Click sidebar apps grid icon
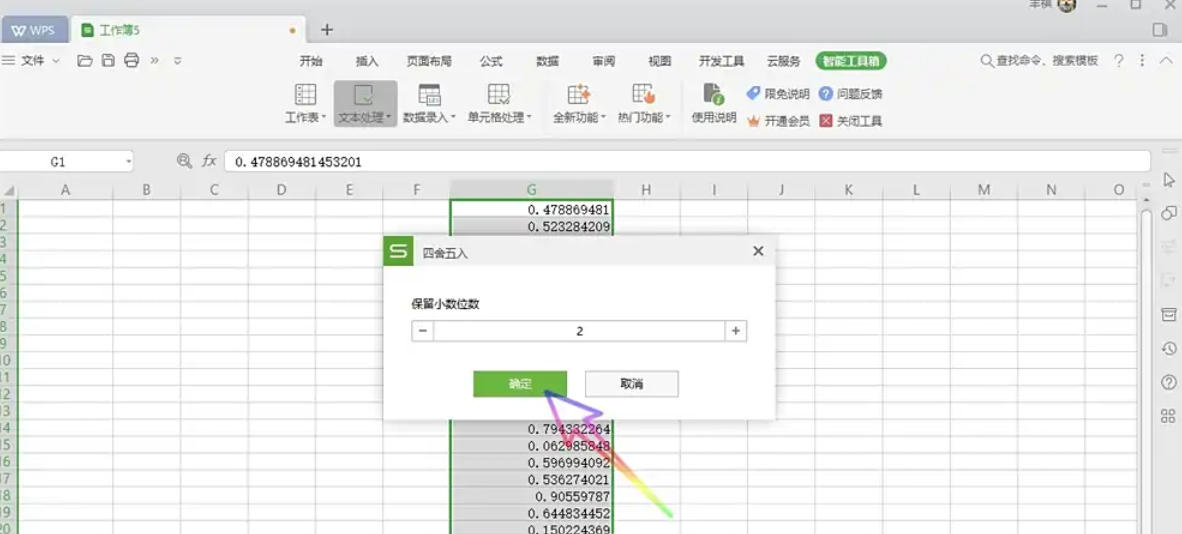1182x534 pixels. [1168, 416]
